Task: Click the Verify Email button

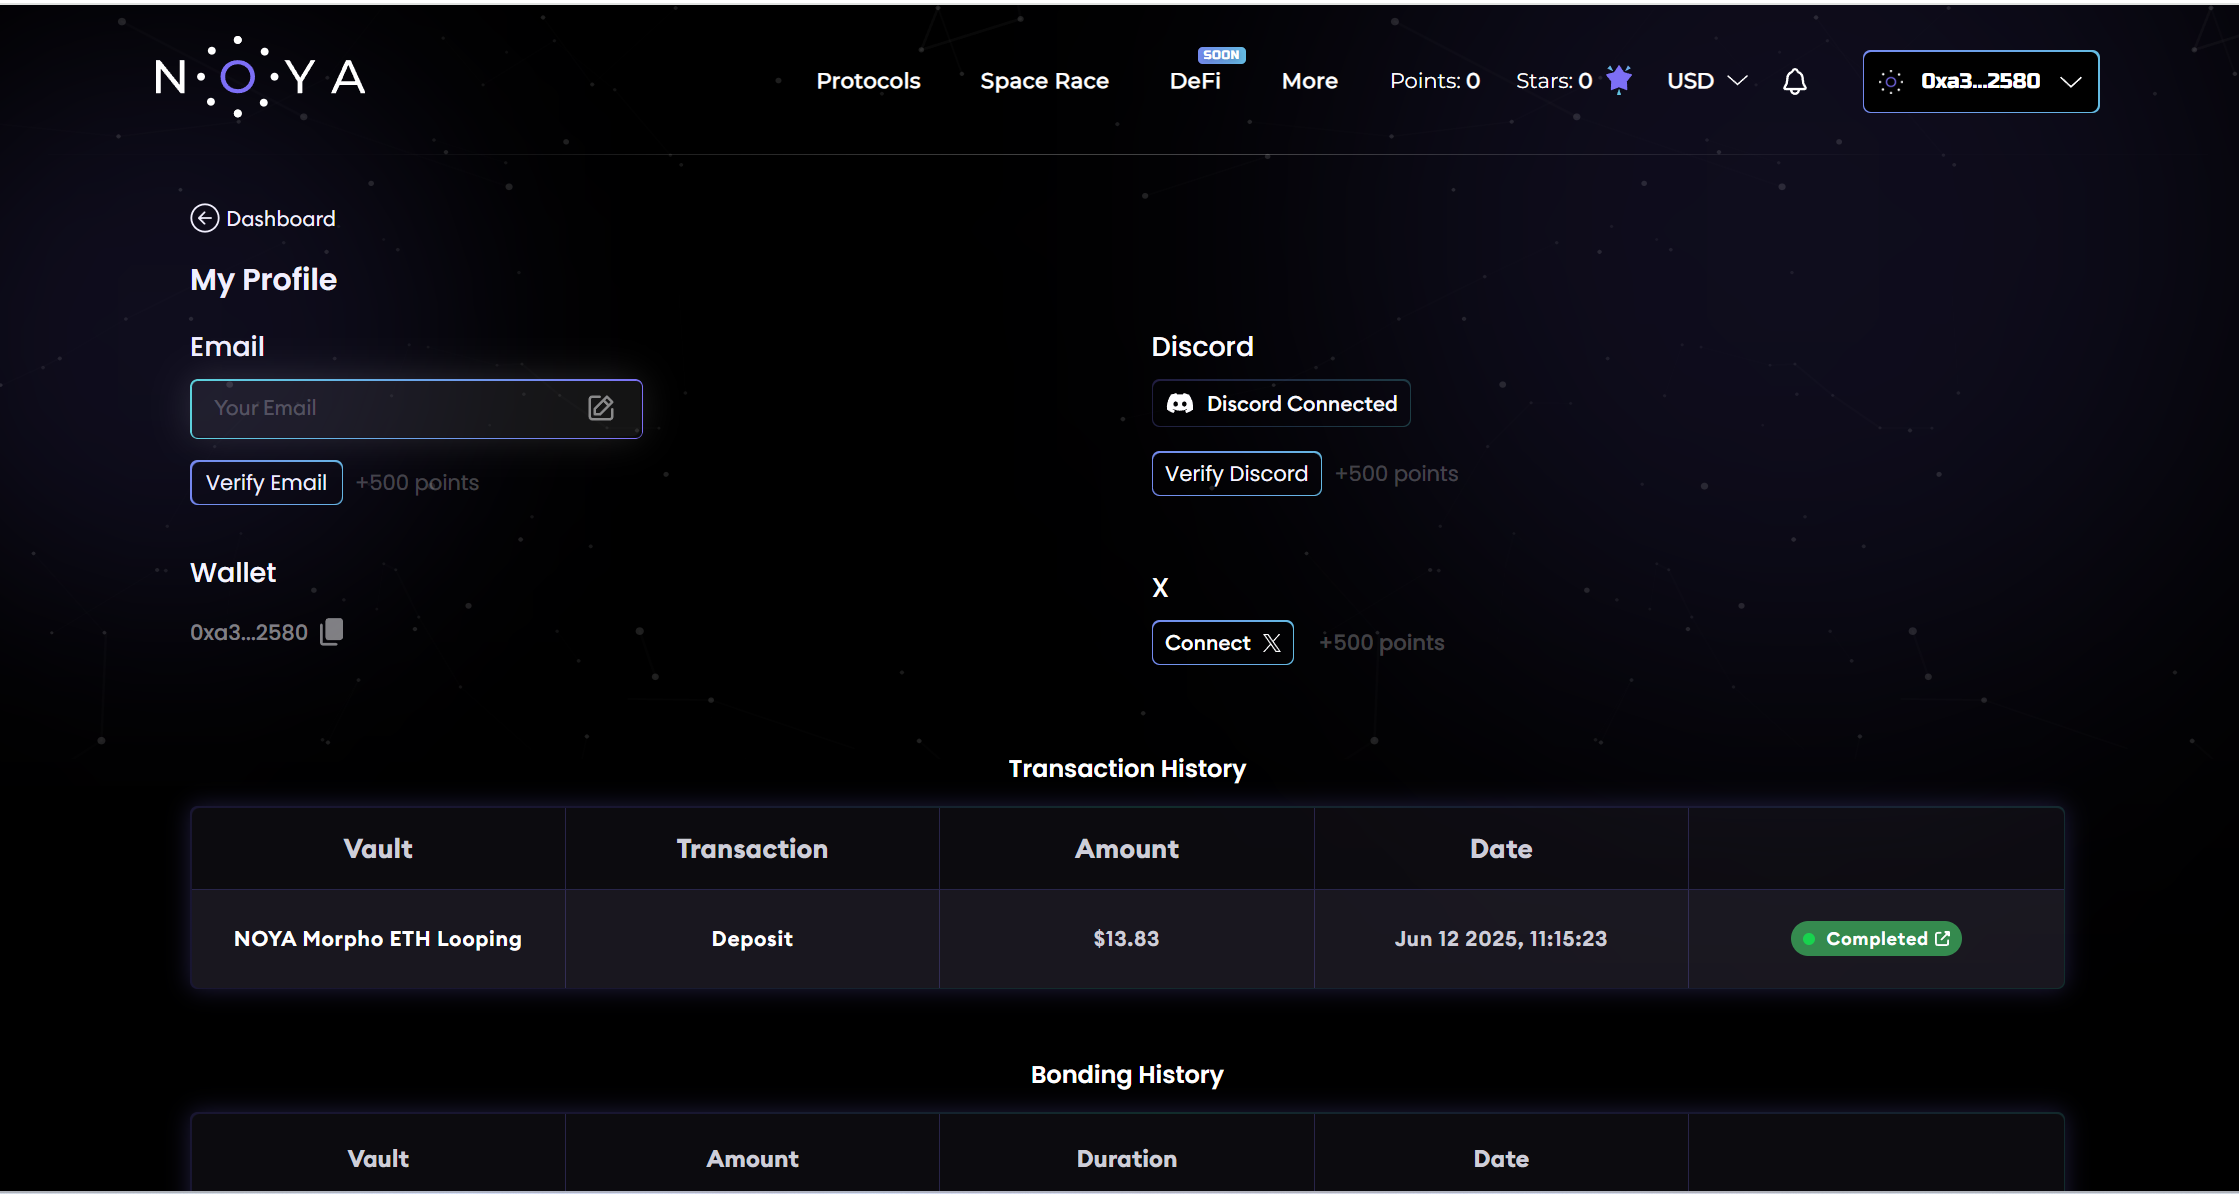Action: point(266,482)
